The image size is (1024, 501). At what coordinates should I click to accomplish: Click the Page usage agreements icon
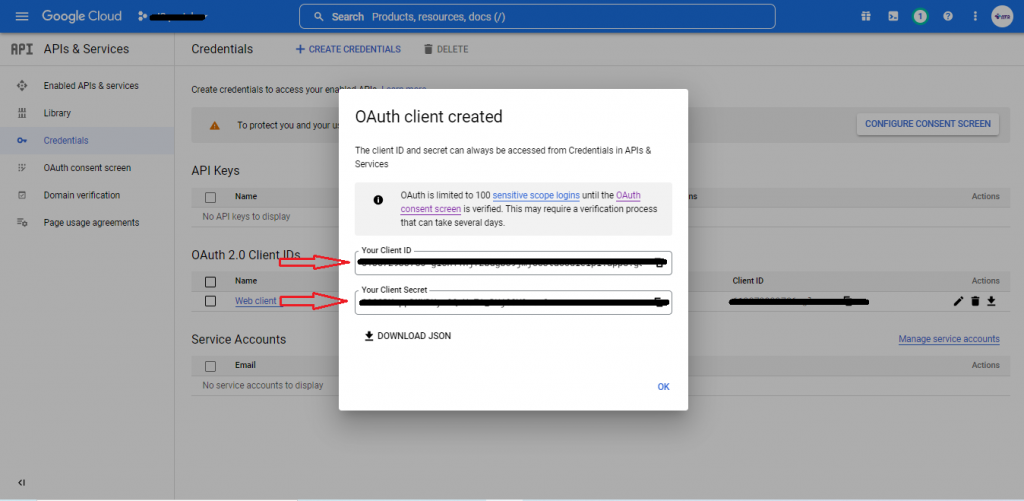point(22,223)
